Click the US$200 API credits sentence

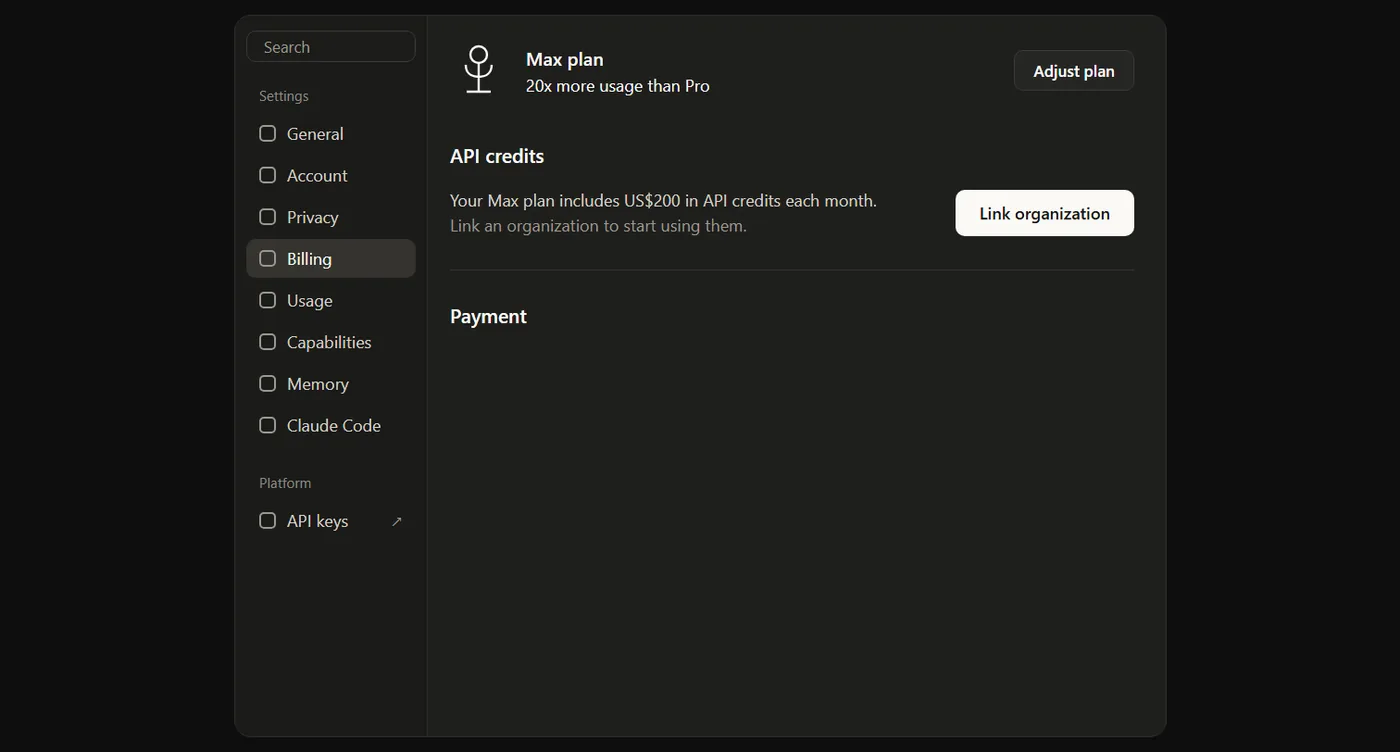click(x=663, y=201)
